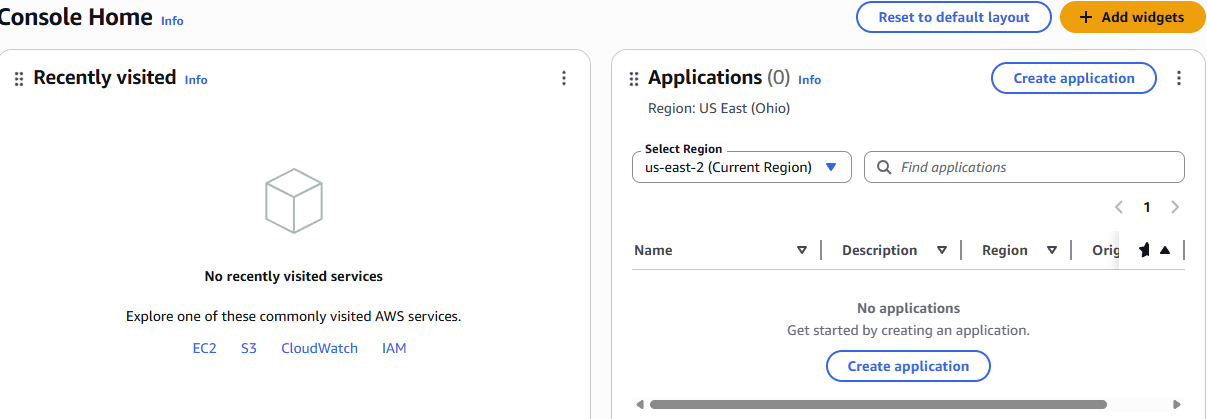Click the Region column header

(x=1005, y=250)
